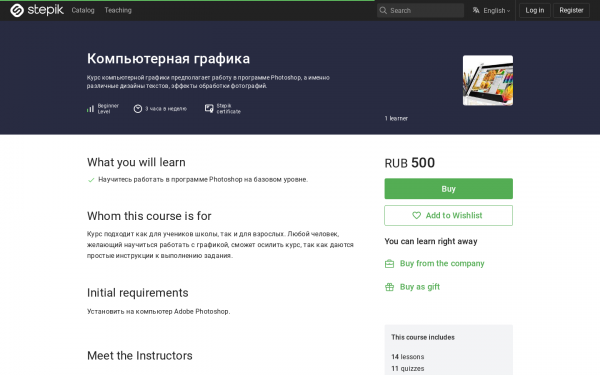Click the green Buy button
The image size is (600, 375).
pos(448,189)
